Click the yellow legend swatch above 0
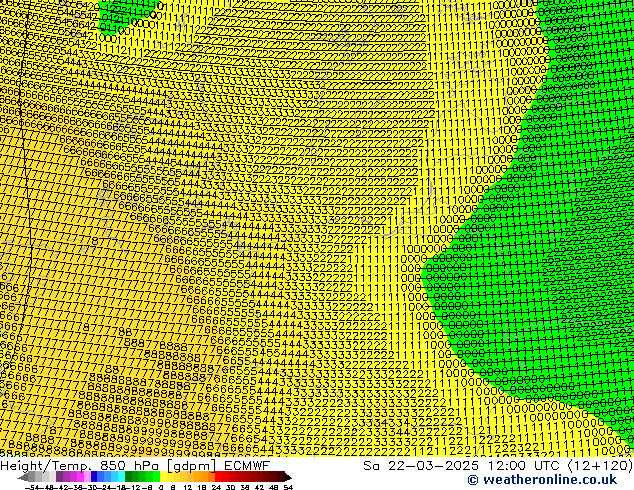This screenshot has width=634, height=490. (163, 476)
